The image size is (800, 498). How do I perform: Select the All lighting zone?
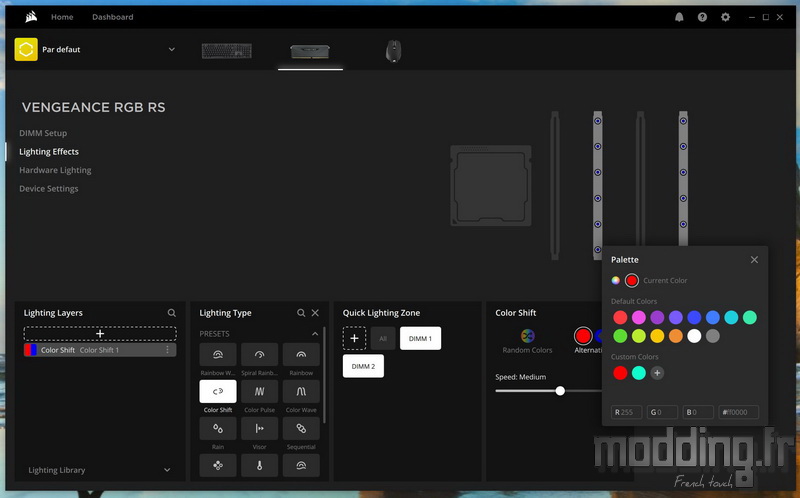pos(383,338)
